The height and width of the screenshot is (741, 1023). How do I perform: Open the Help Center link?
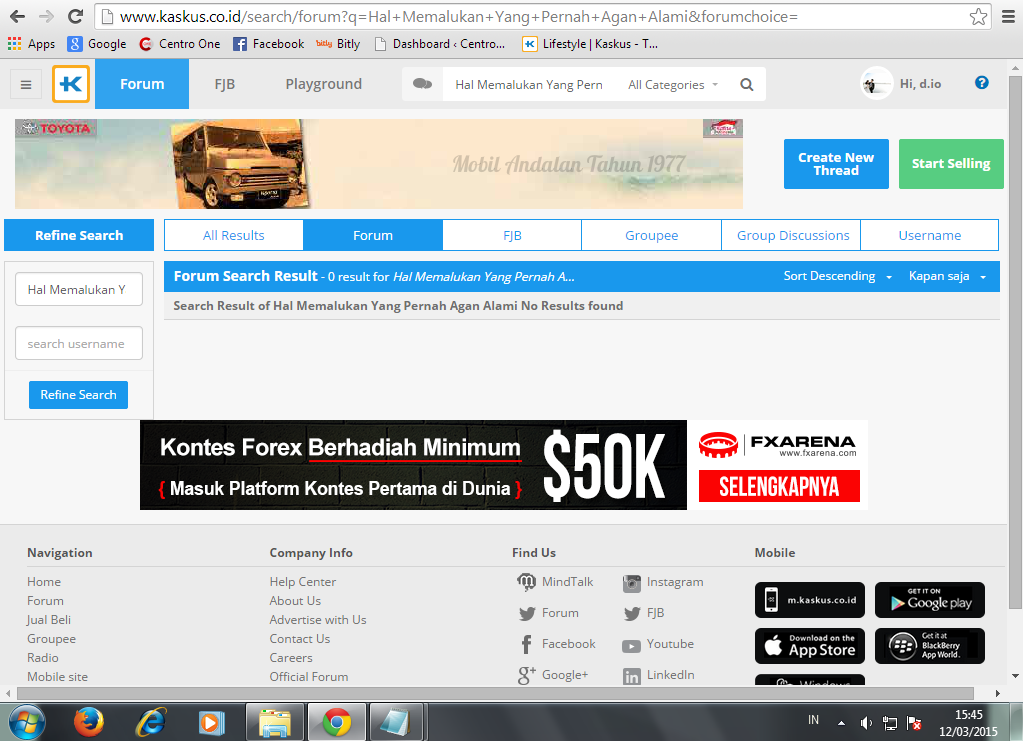[302, 582]
